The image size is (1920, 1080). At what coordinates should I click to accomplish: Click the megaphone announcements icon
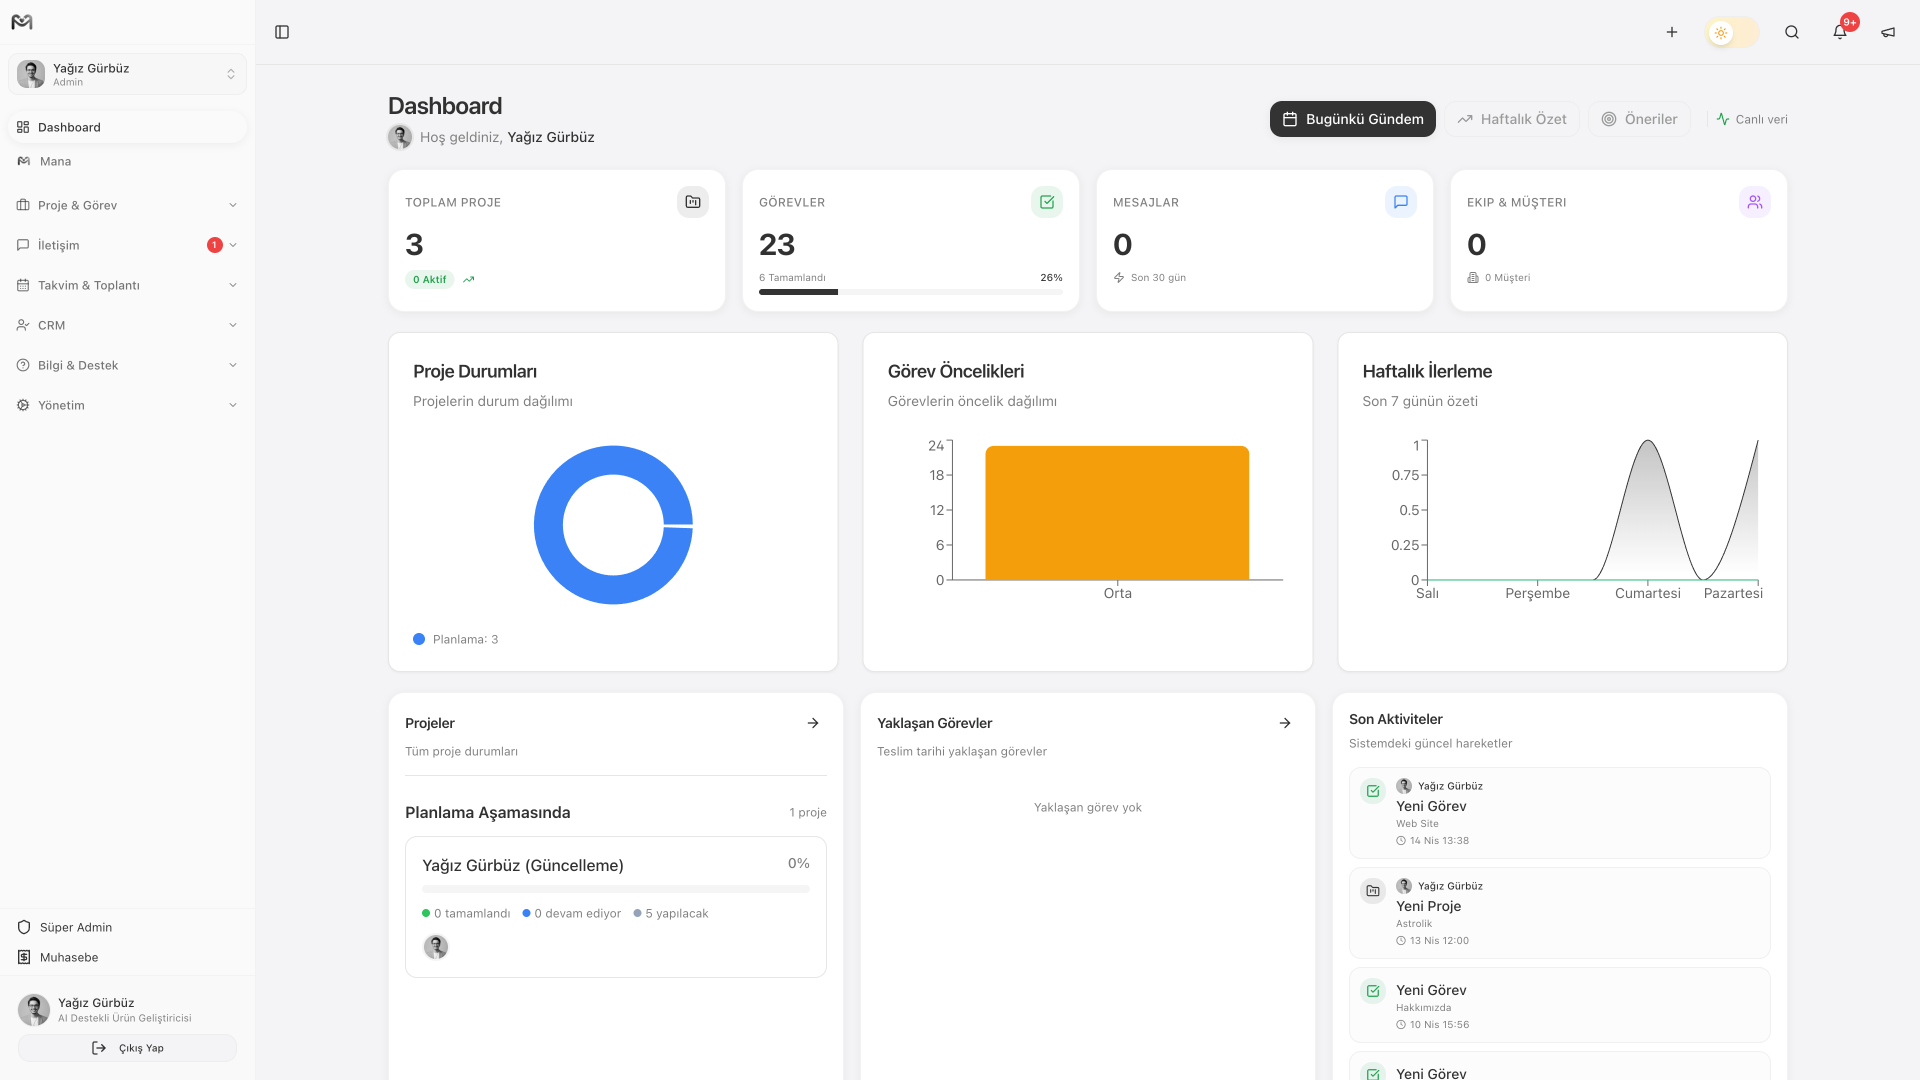[1887, 32]
